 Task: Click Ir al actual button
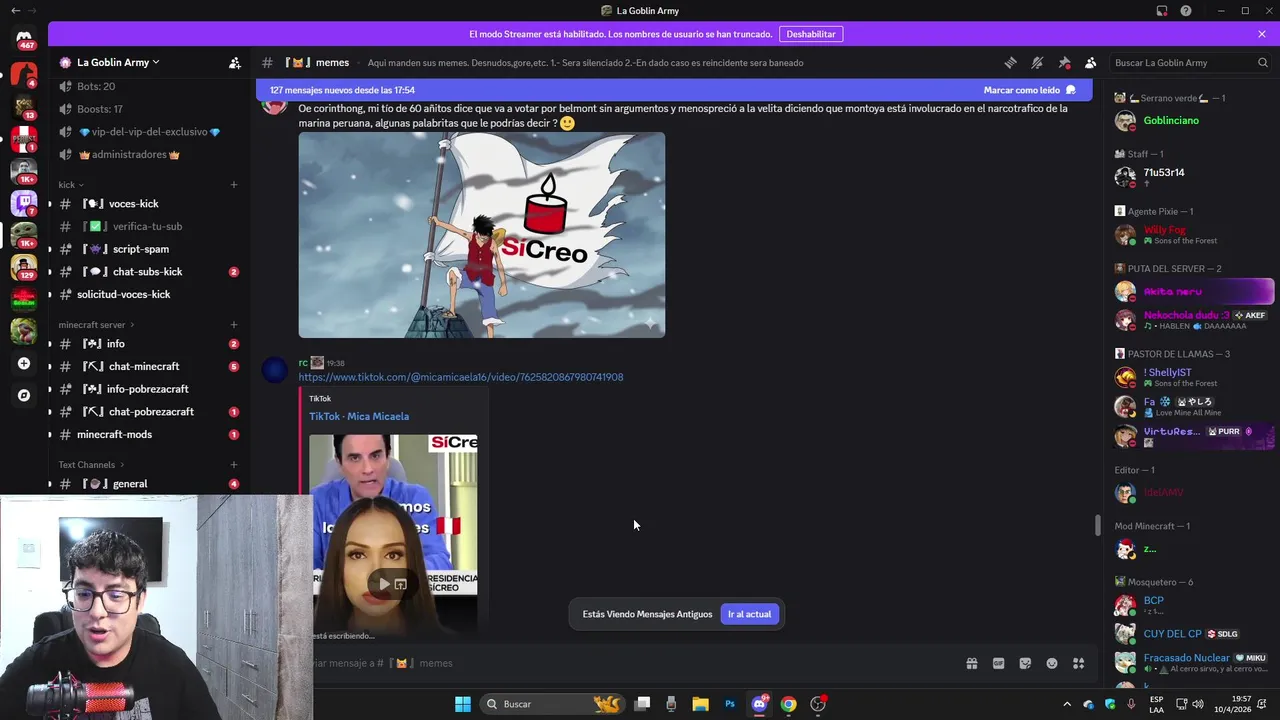pos(749,614)
